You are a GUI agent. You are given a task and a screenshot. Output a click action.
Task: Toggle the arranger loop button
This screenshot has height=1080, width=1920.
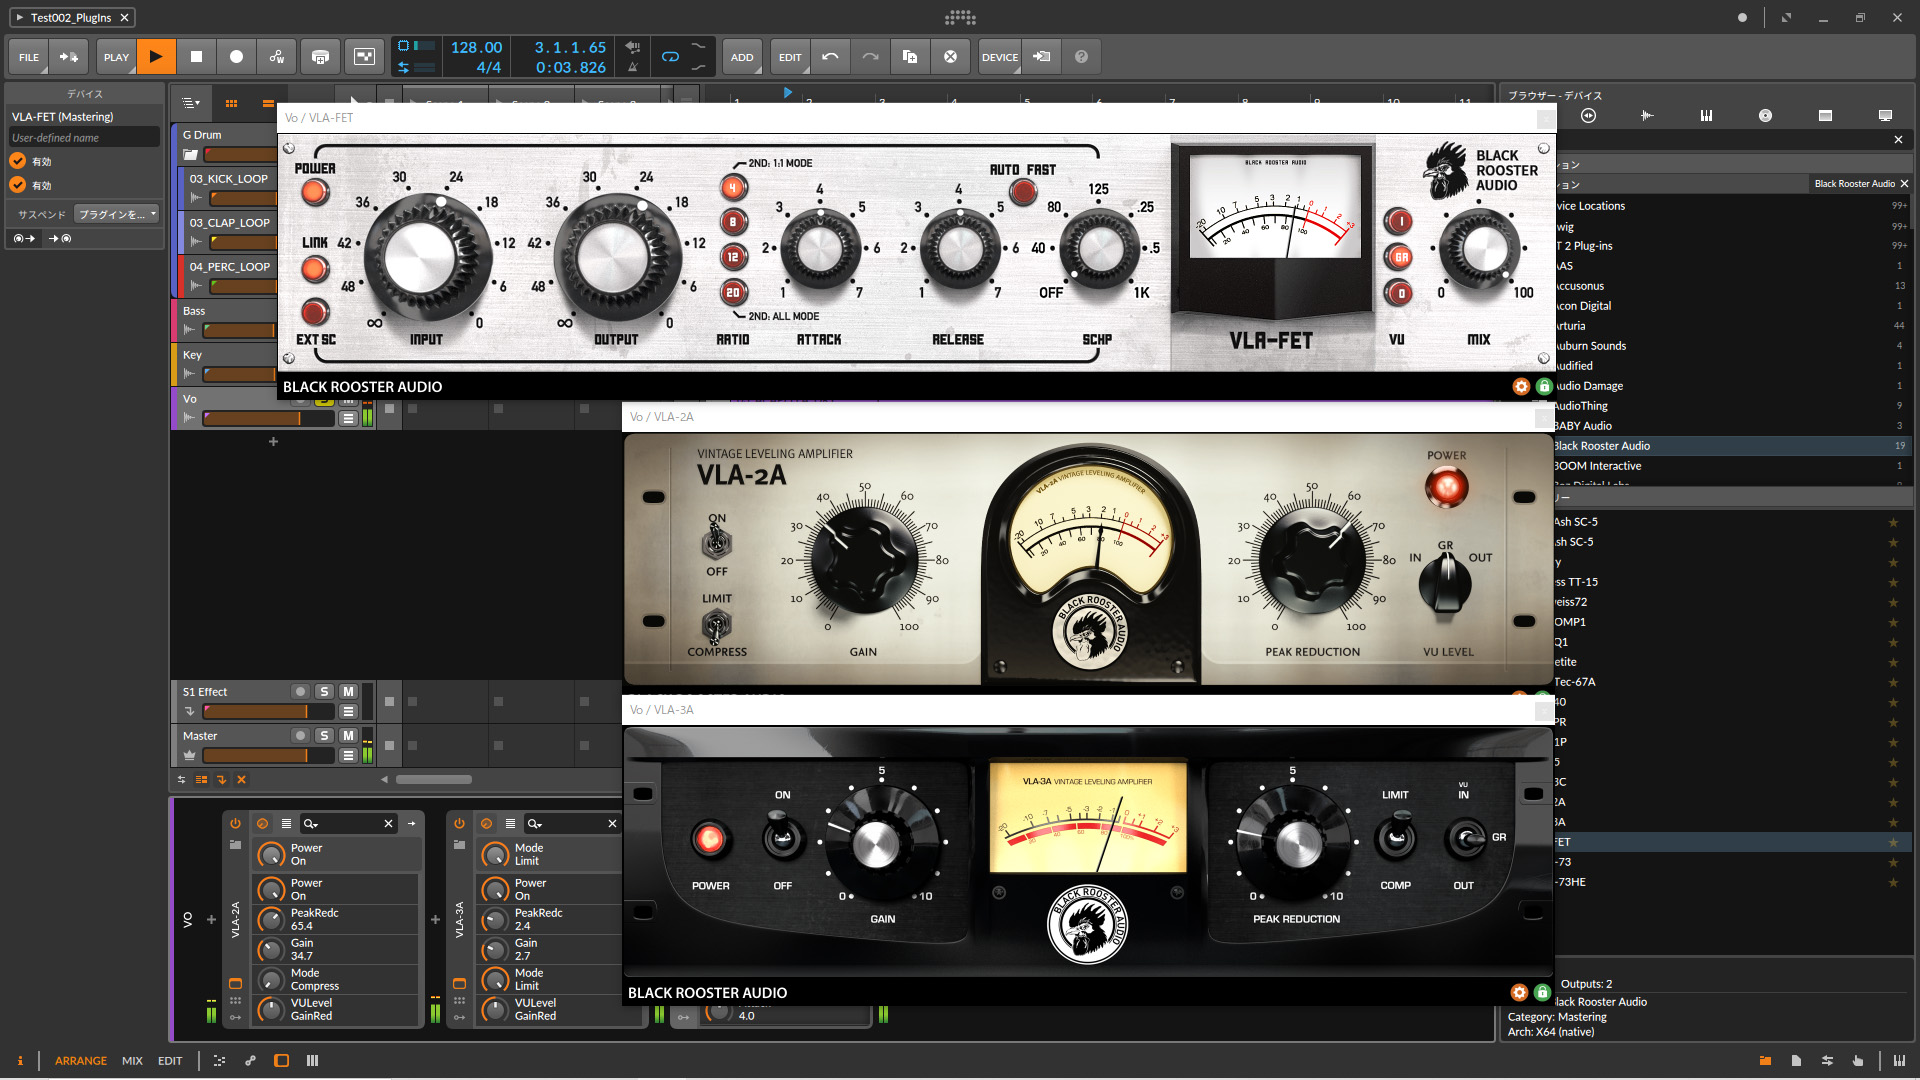(x=670, y=57)
